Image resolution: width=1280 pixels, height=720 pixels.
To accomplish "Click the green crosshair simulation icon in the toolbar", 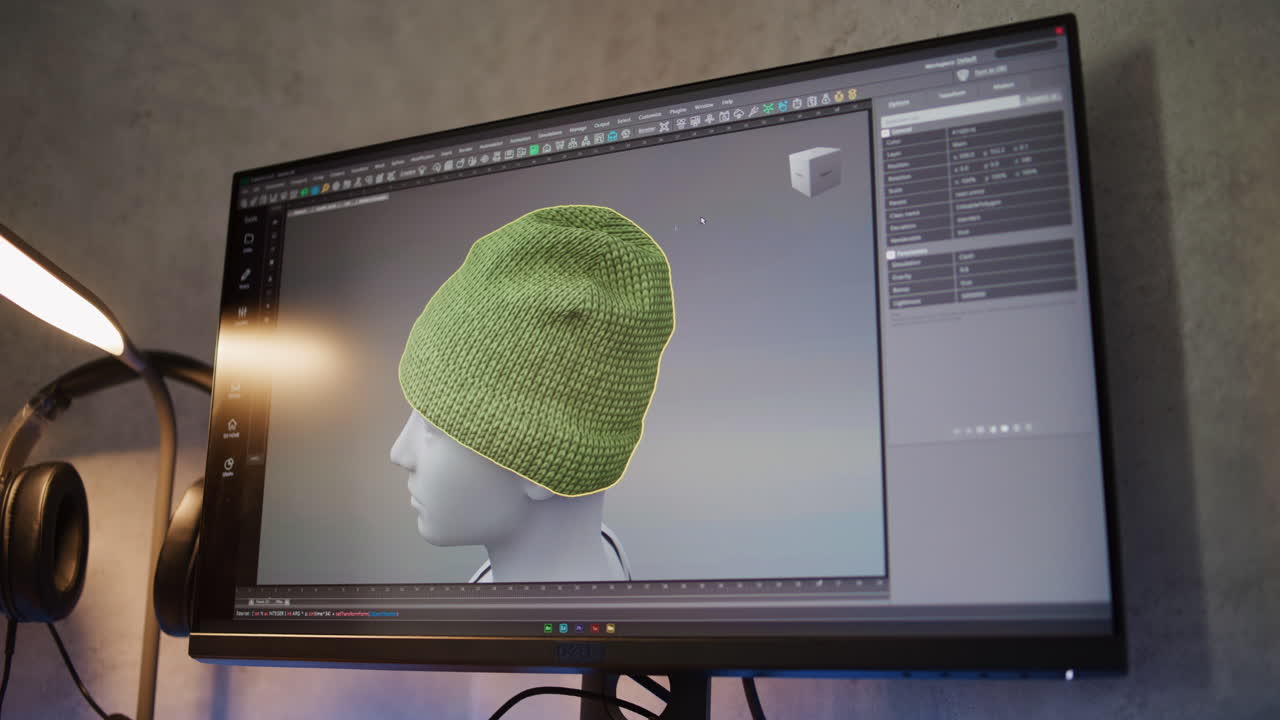I will click(767, 108).
